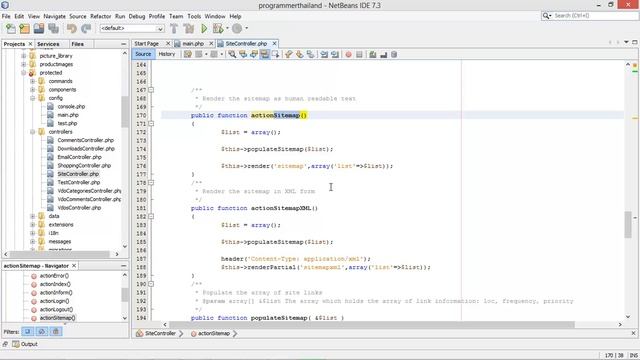Switch to the Start Page tab
640x360 pixels.
147,44
